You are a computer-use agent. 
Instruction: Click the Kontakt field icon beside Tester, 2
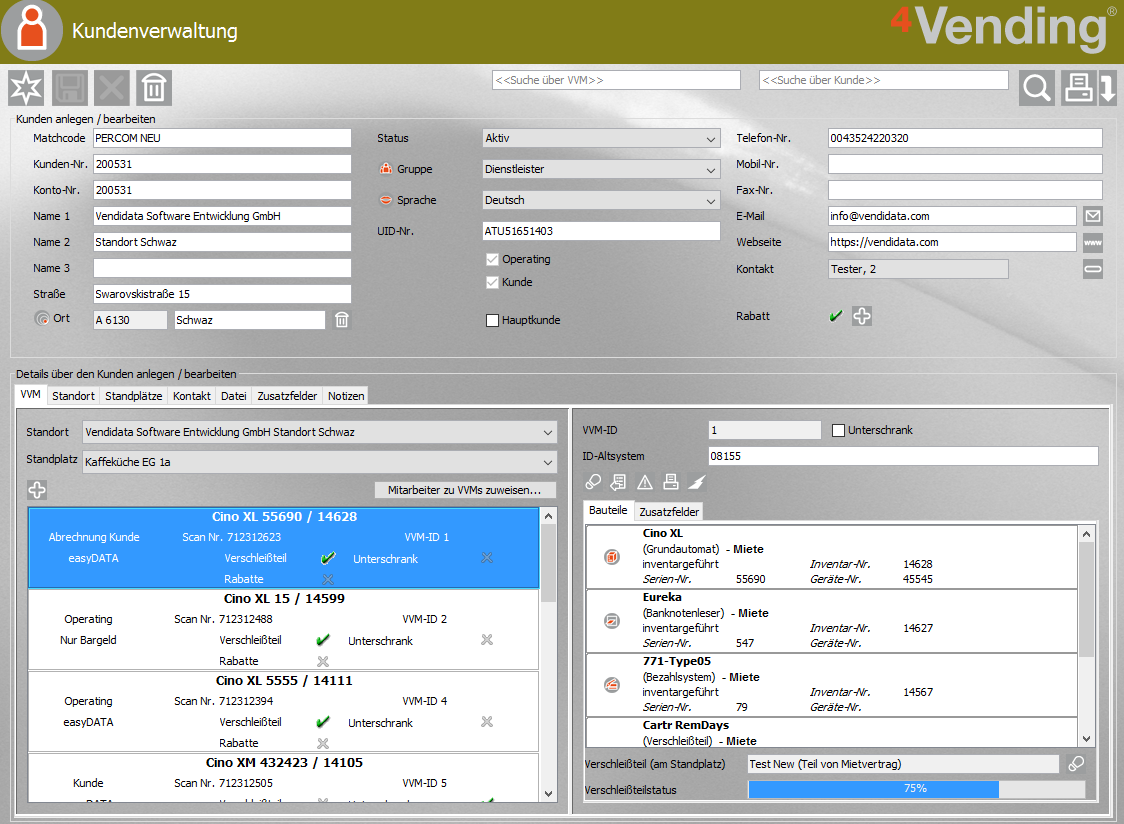coord(1092,269)
